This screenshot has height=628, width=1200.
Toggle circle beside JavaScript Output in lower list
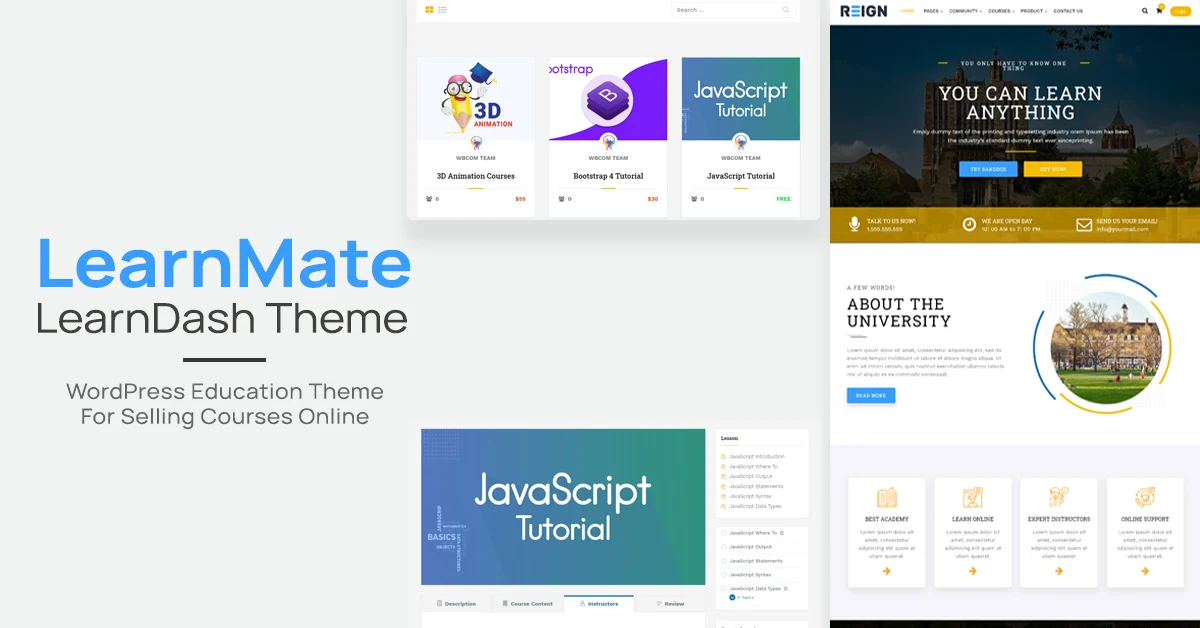pos(723,547)
